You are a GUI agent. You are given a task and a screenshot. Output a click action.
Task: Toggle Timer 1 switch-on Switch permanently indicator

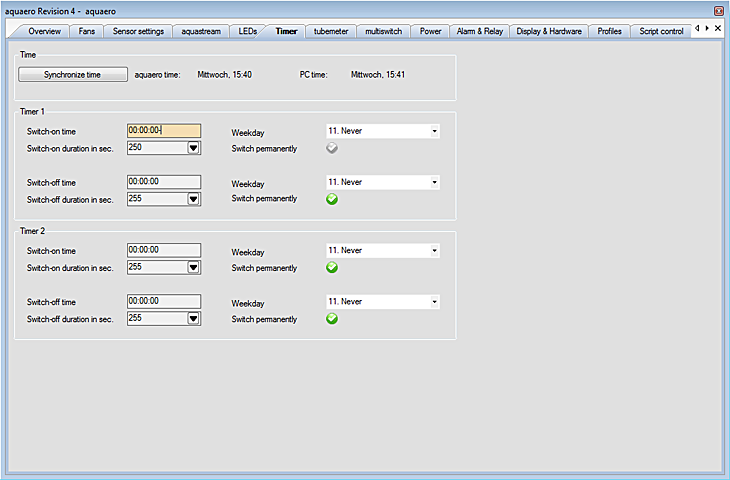332,148
